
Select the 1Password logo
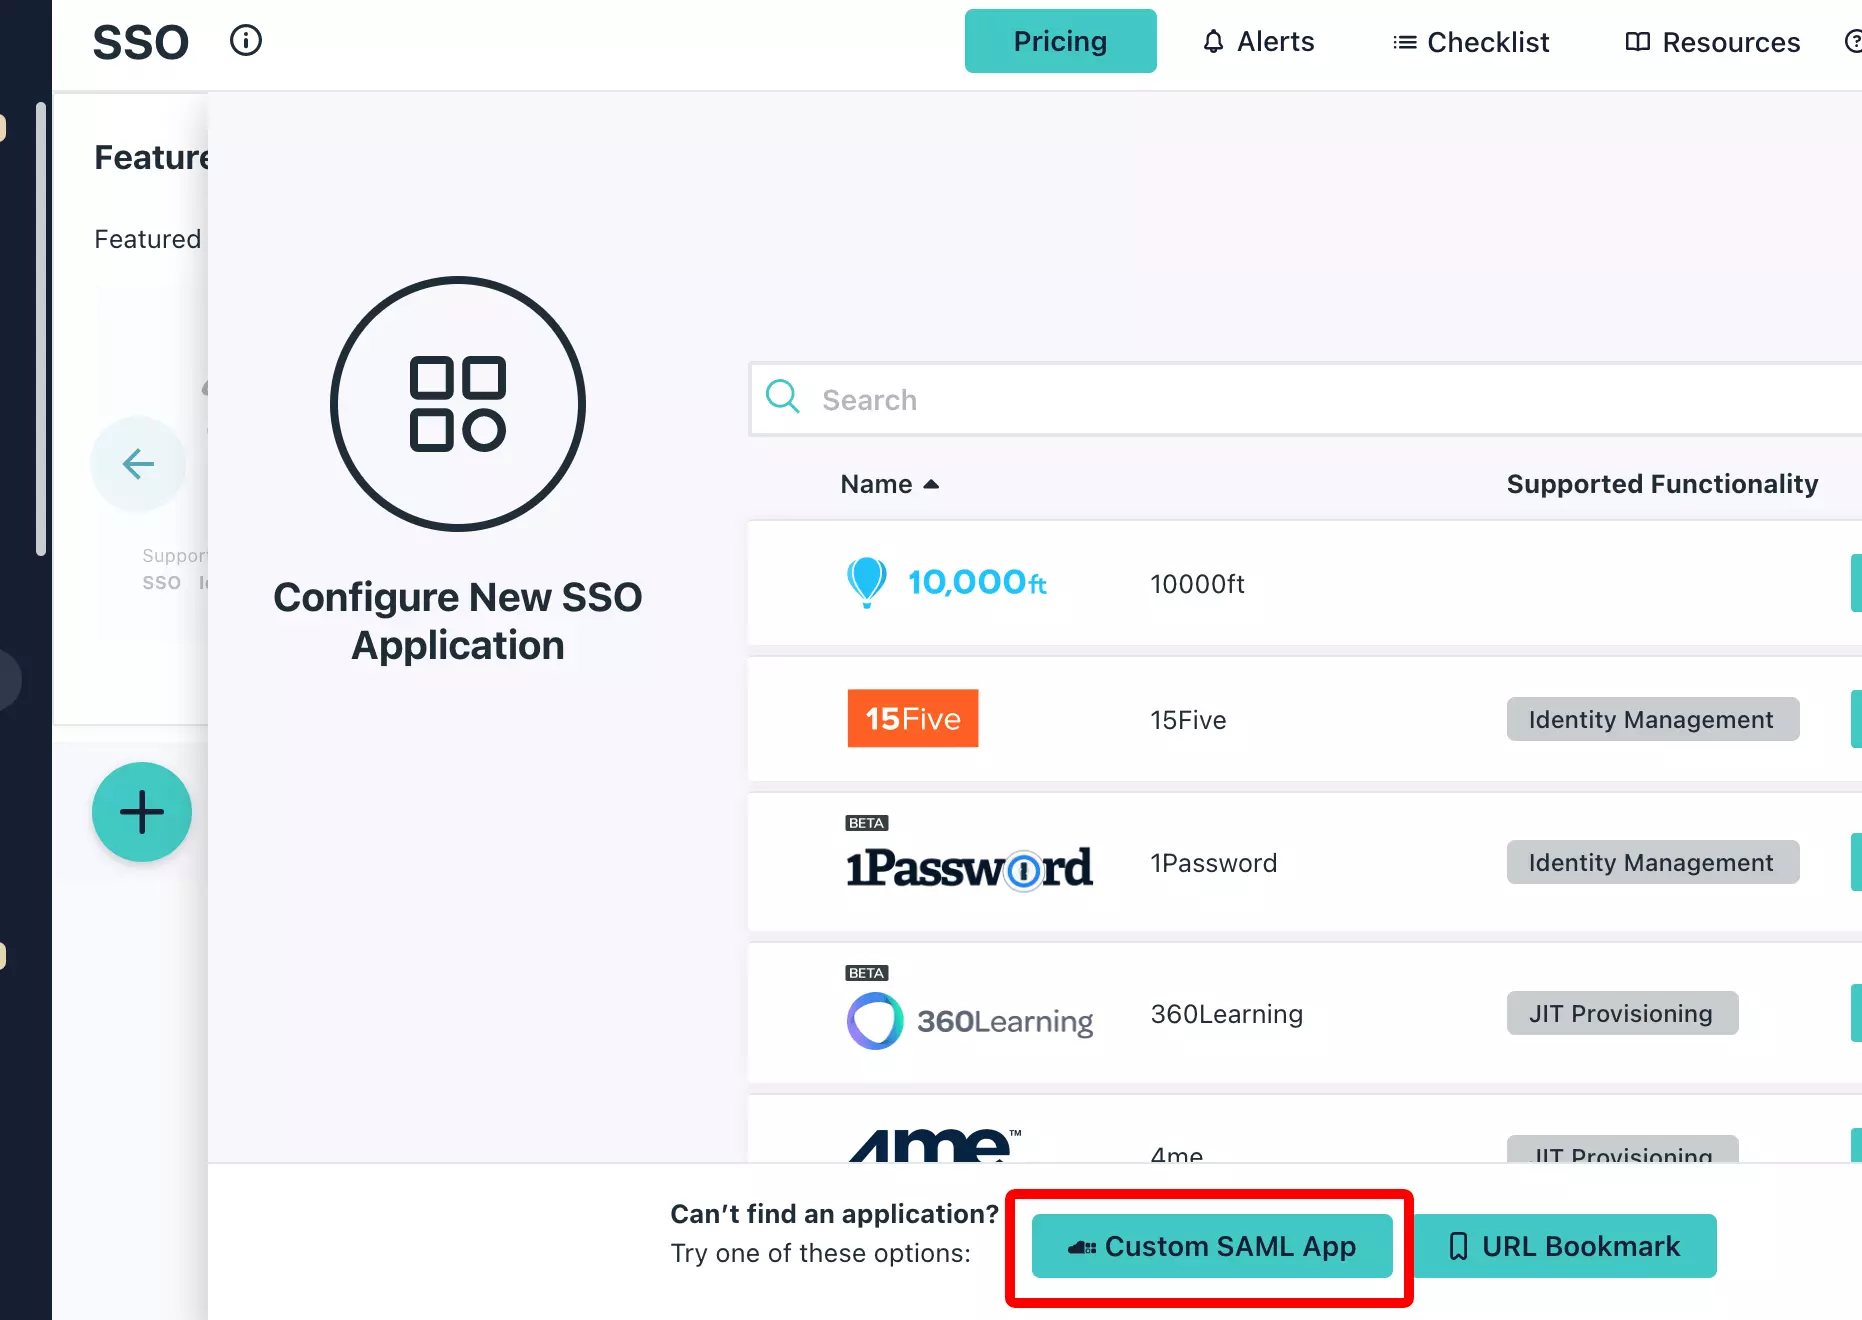[969, 868]
